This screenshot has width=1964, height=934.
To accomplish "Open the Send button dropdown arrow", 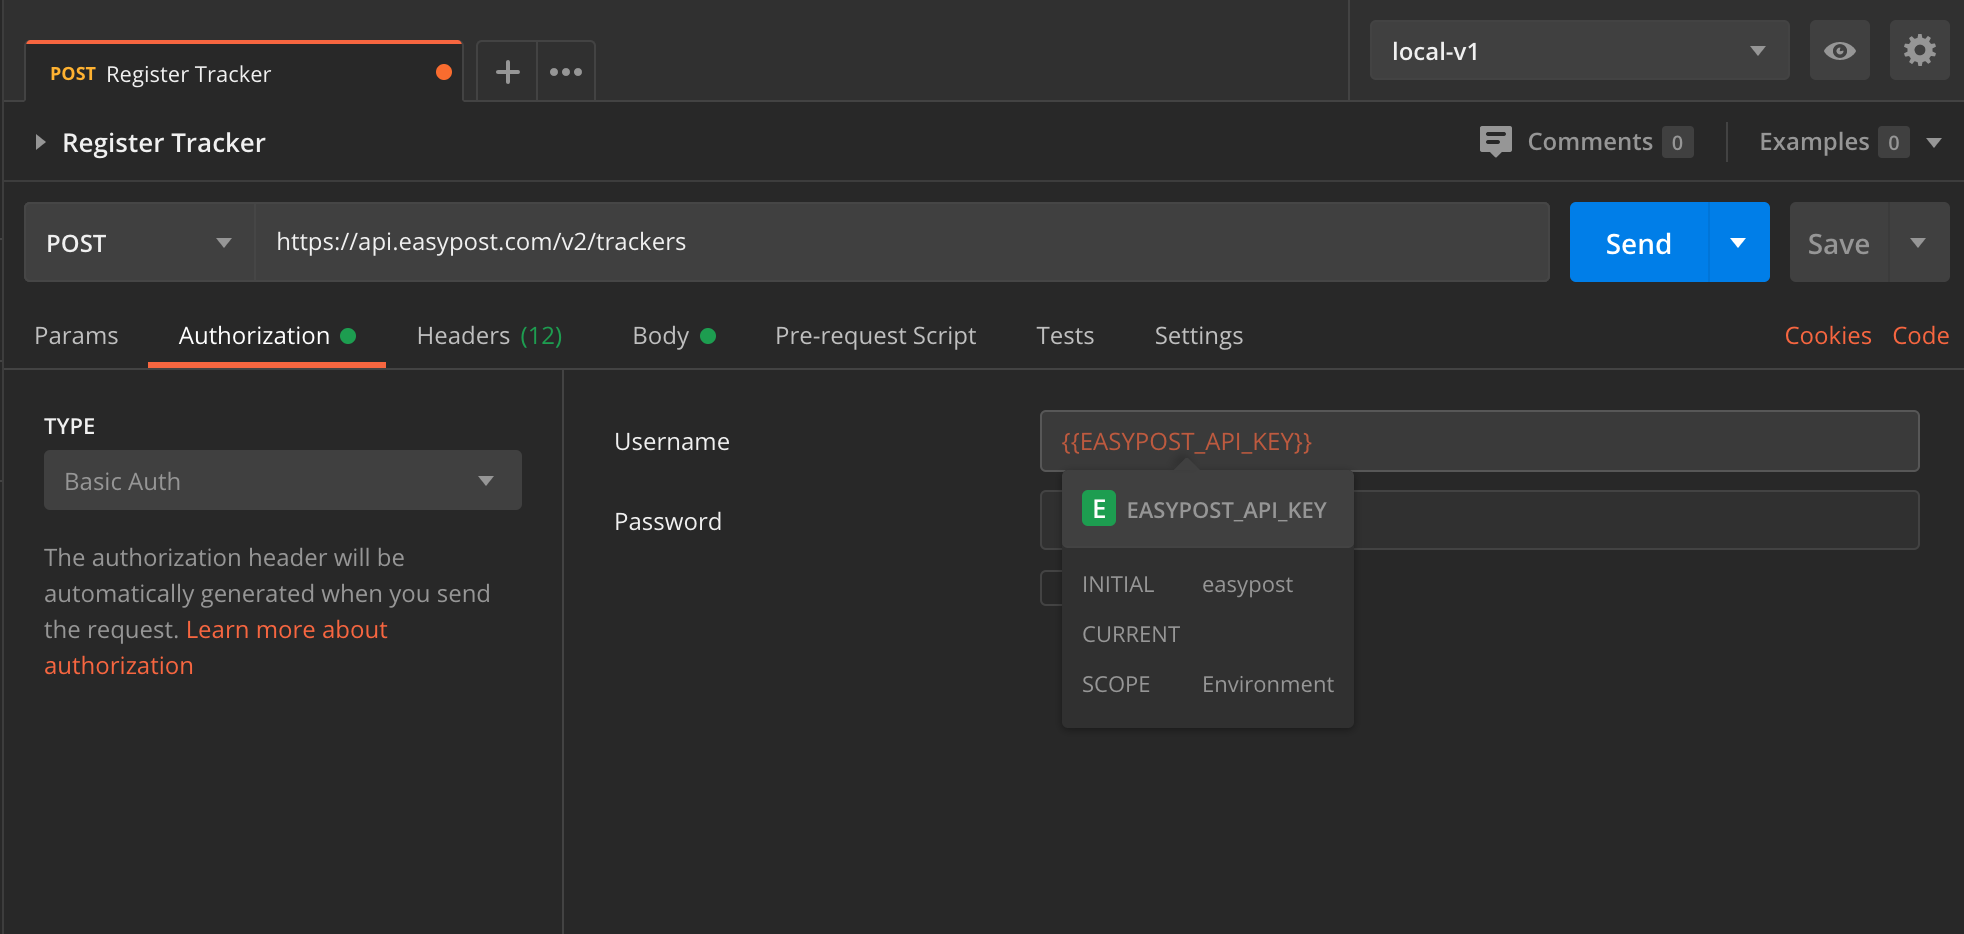I will pos(1740,242).
